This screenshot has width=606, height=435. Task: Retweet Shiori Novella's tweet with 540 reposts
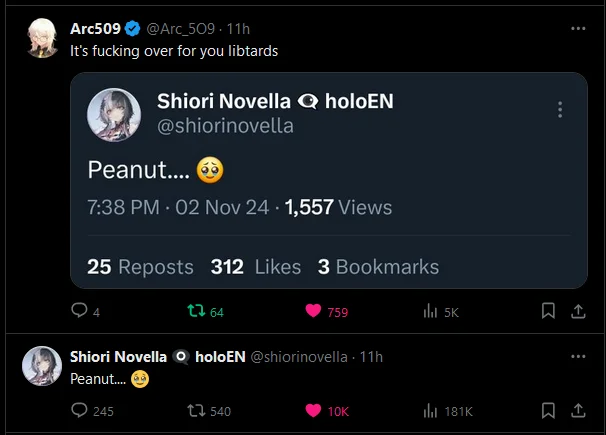196,410
